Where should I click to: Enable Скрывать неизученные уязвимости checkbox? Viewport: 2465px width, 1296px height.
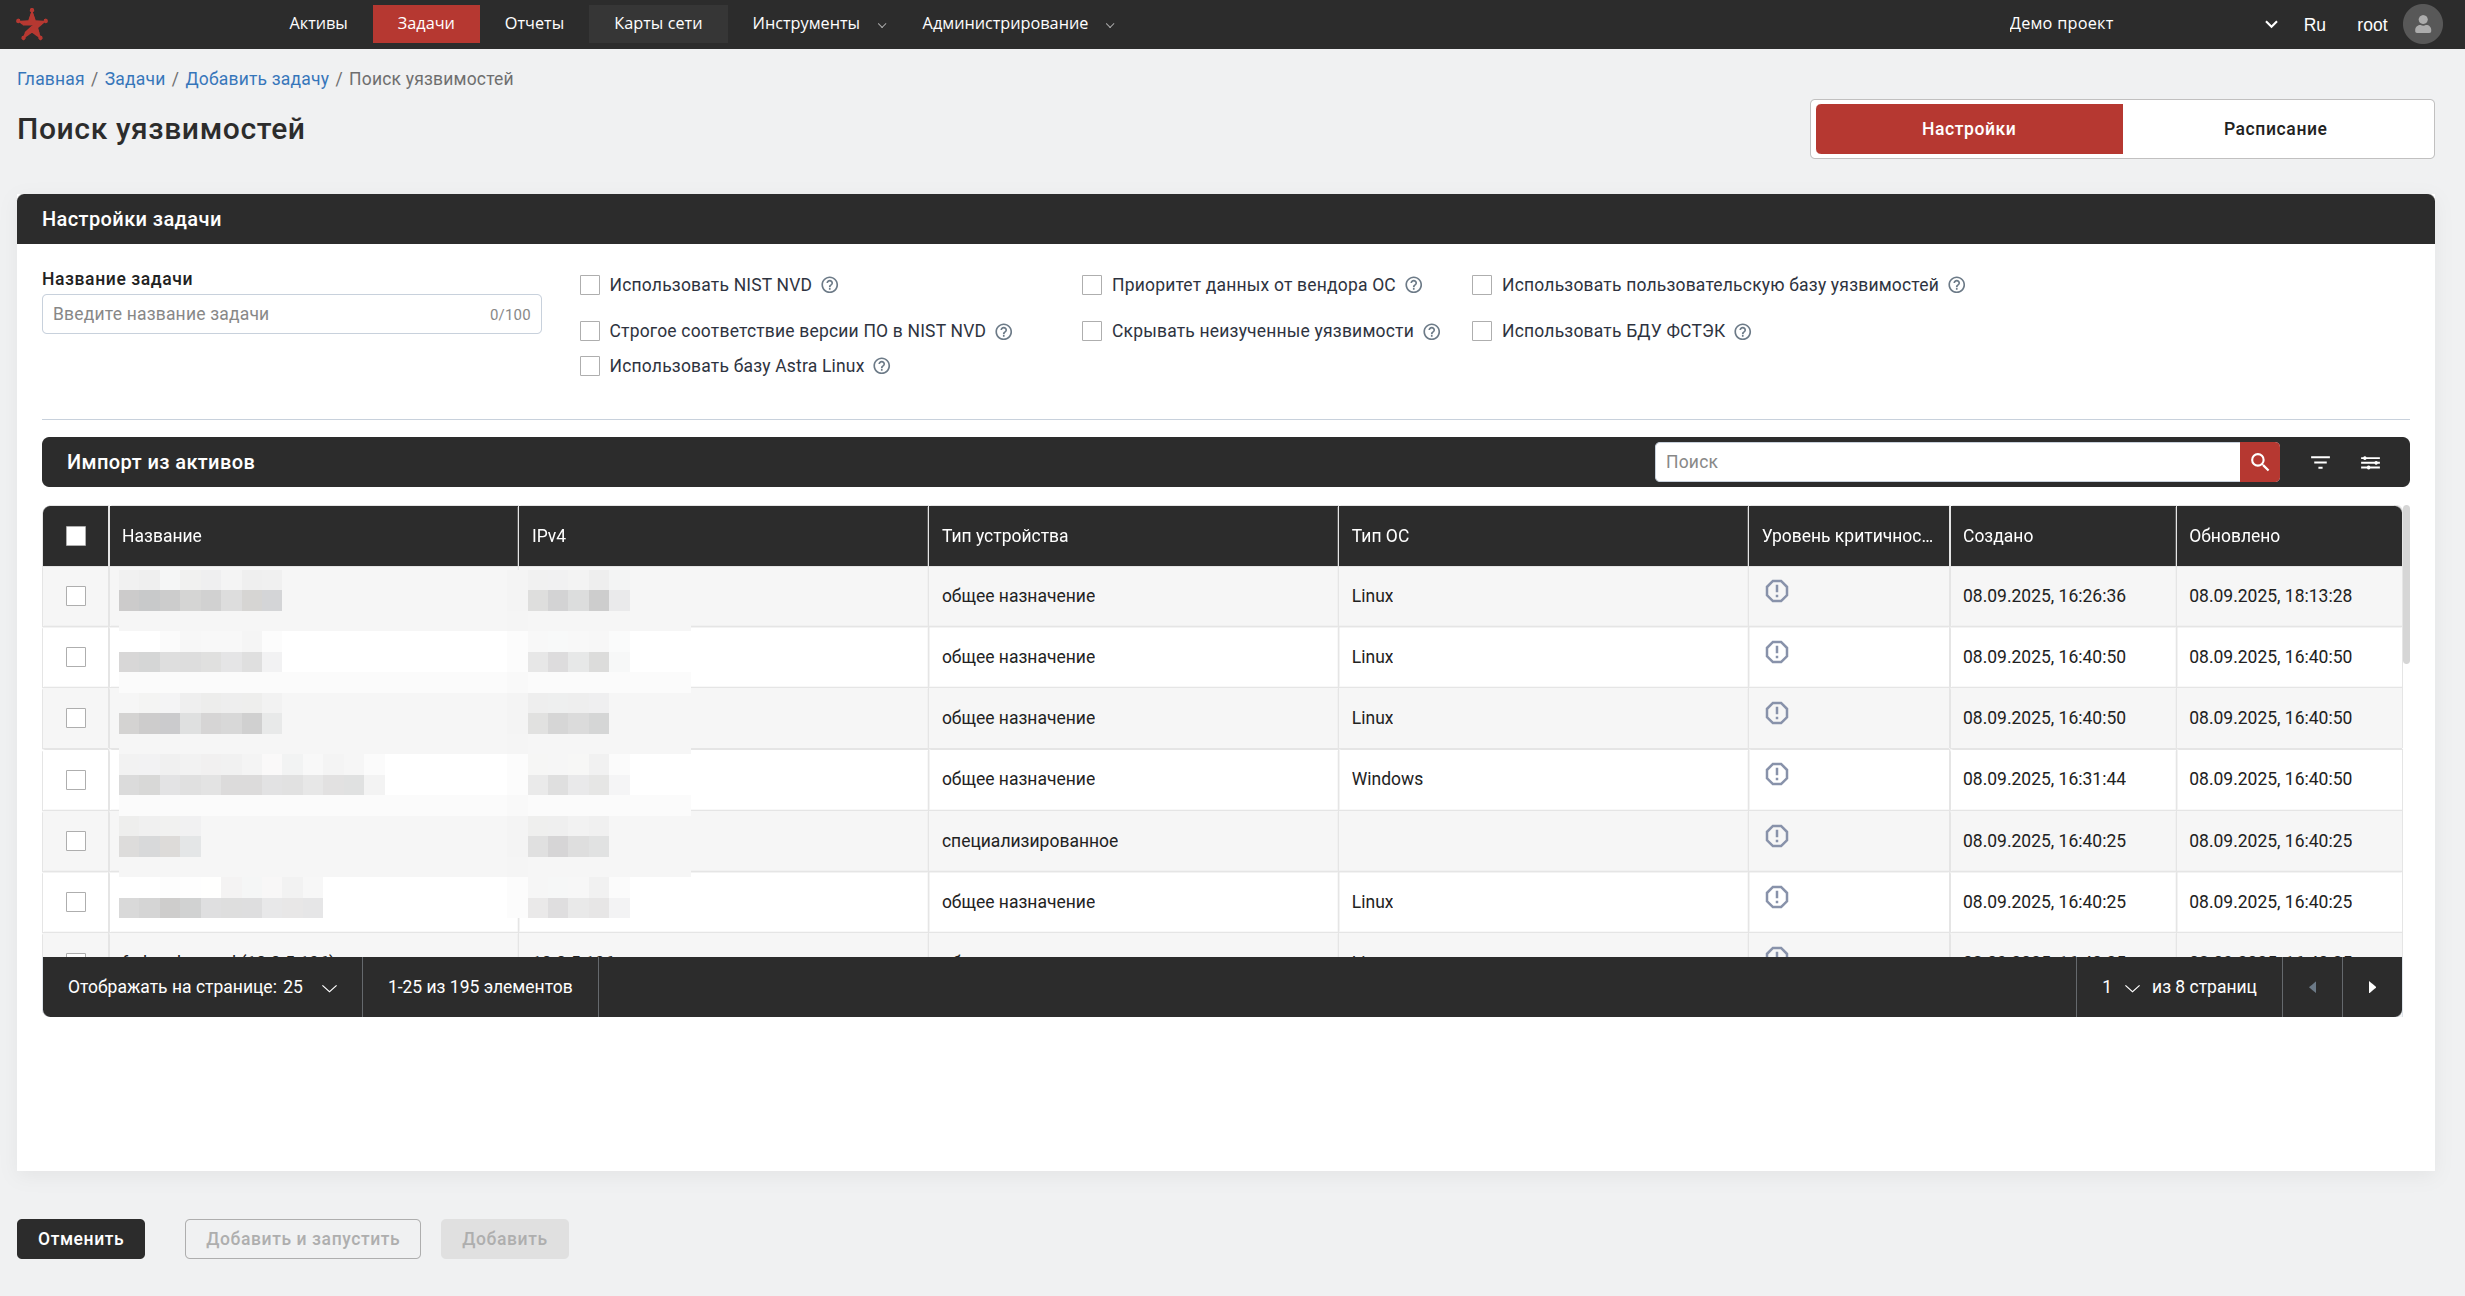(1092, 331)
